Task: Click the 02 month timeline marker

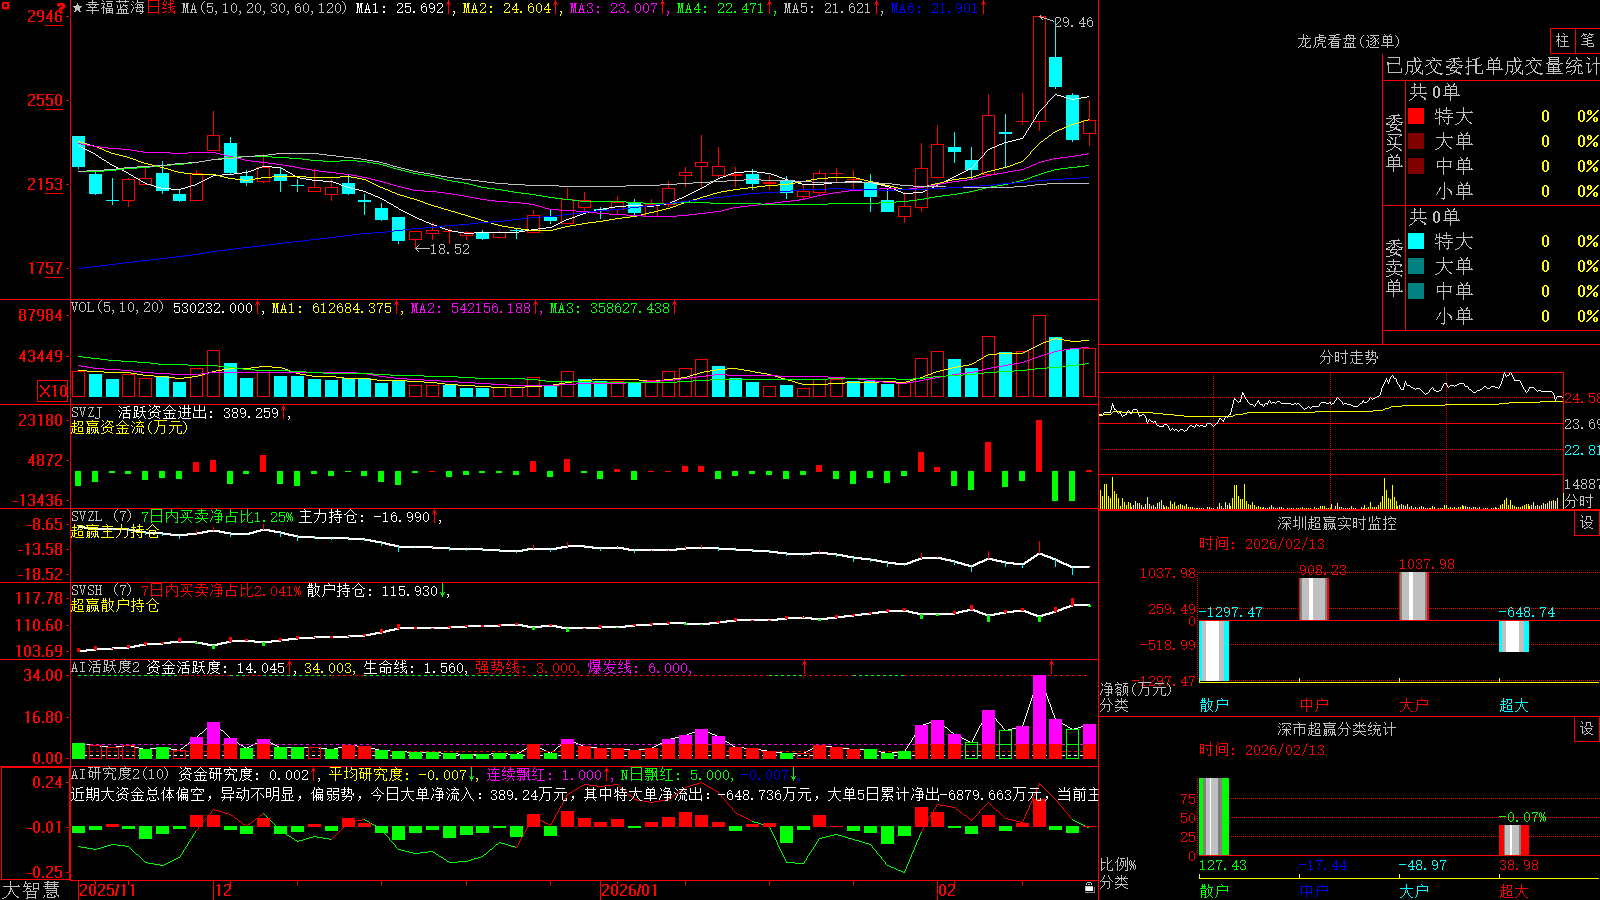Action: pyautogui.click(x=947, y=890)
